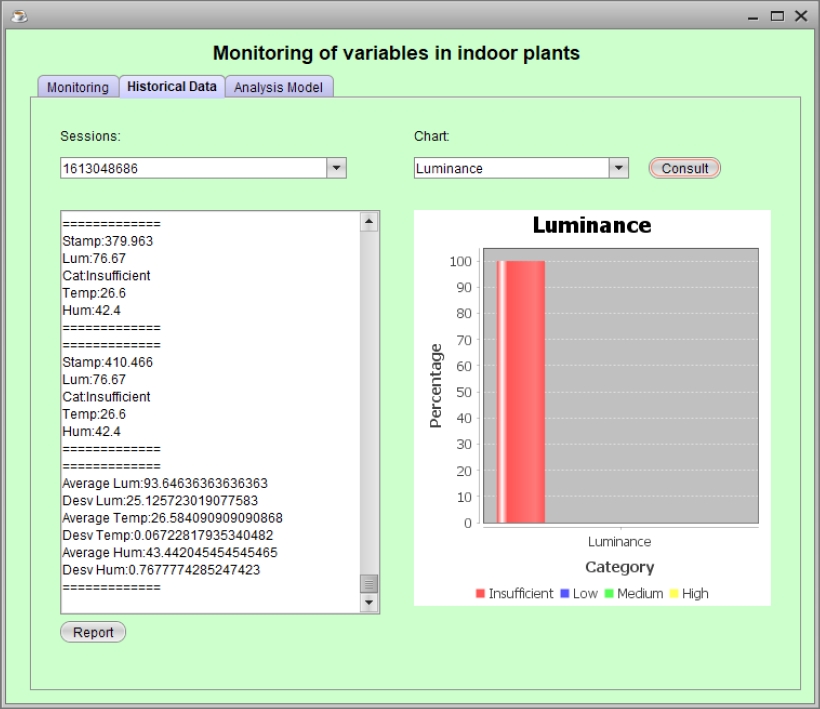Screen dimensions: 820x709
Task: Click the yellow High legend swatch
Action: click(674, 594)
